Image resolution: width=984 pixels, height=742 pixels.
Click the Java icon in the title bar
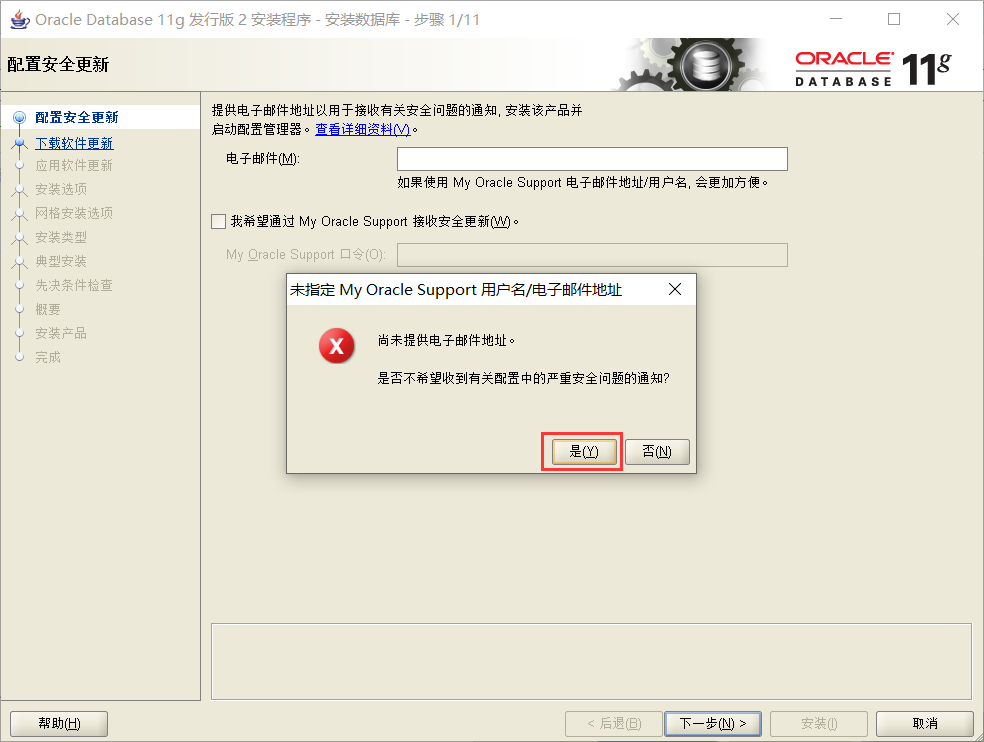(x=19, y=19)
